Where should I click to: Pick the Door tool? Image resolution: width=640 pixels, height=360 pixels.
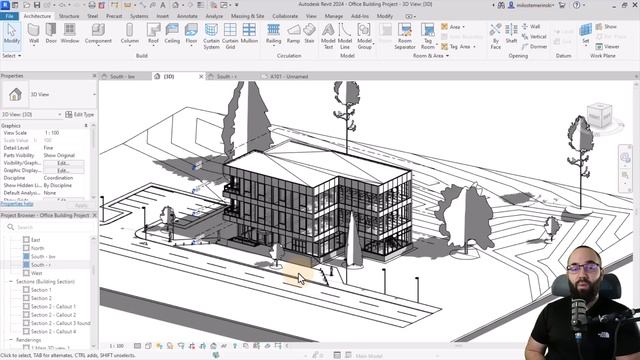pyautogui.click(x=51, y=33)
